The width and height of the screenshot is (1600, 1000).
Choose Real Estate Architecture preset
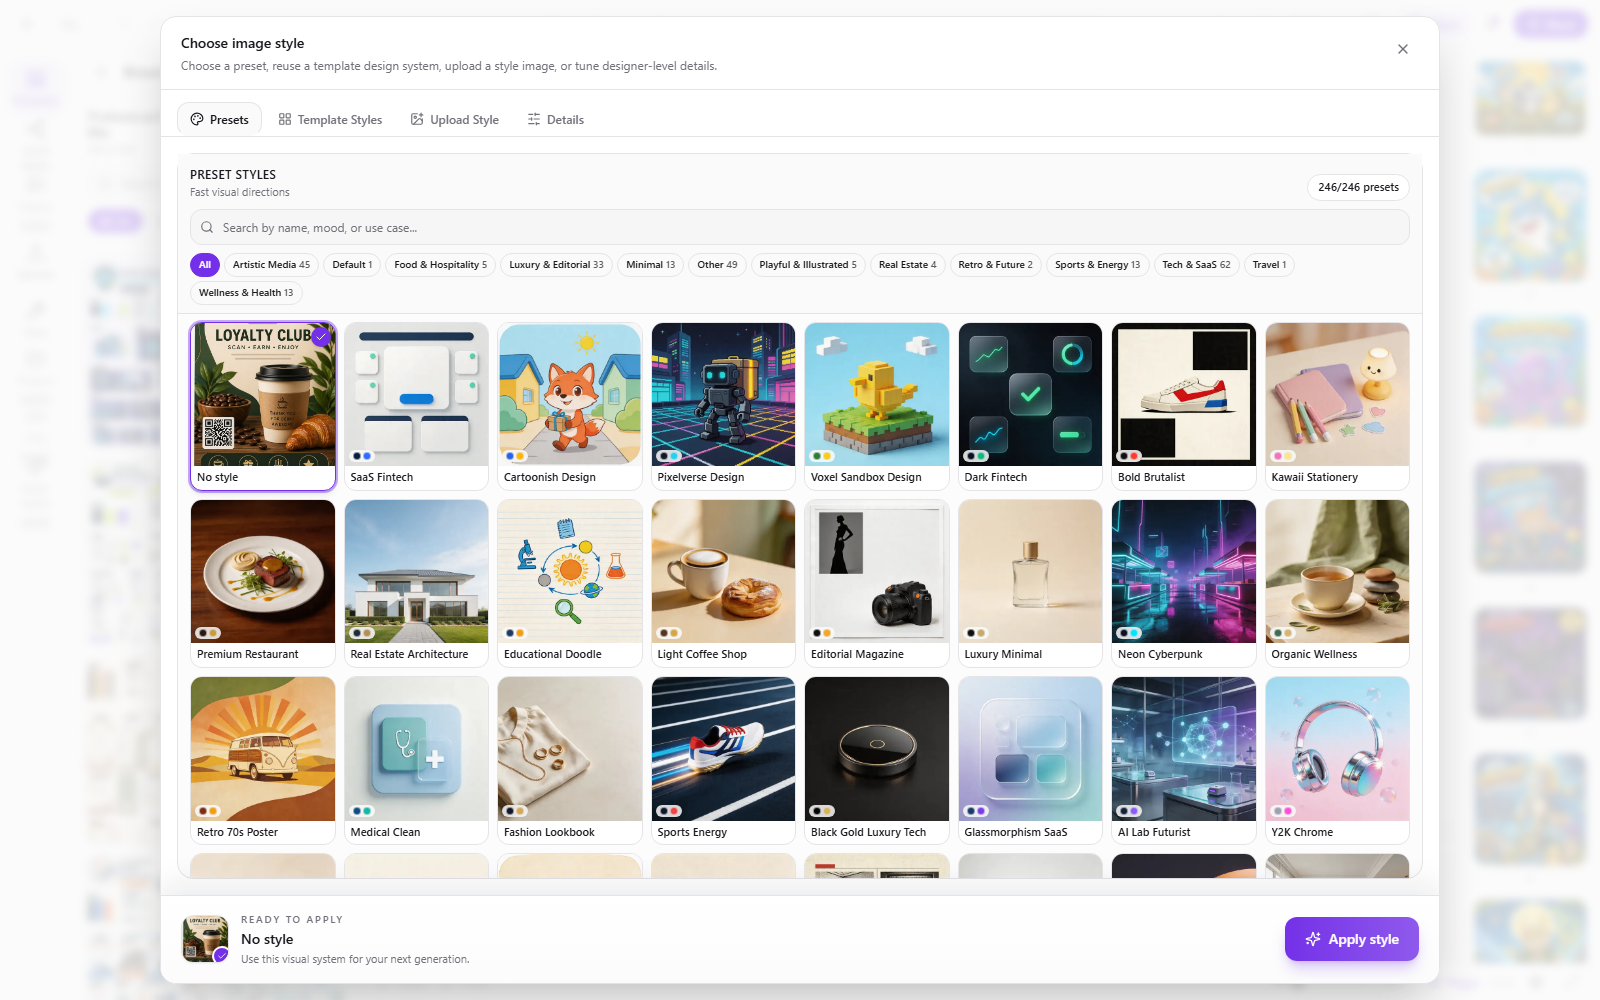tap(416, 583)
